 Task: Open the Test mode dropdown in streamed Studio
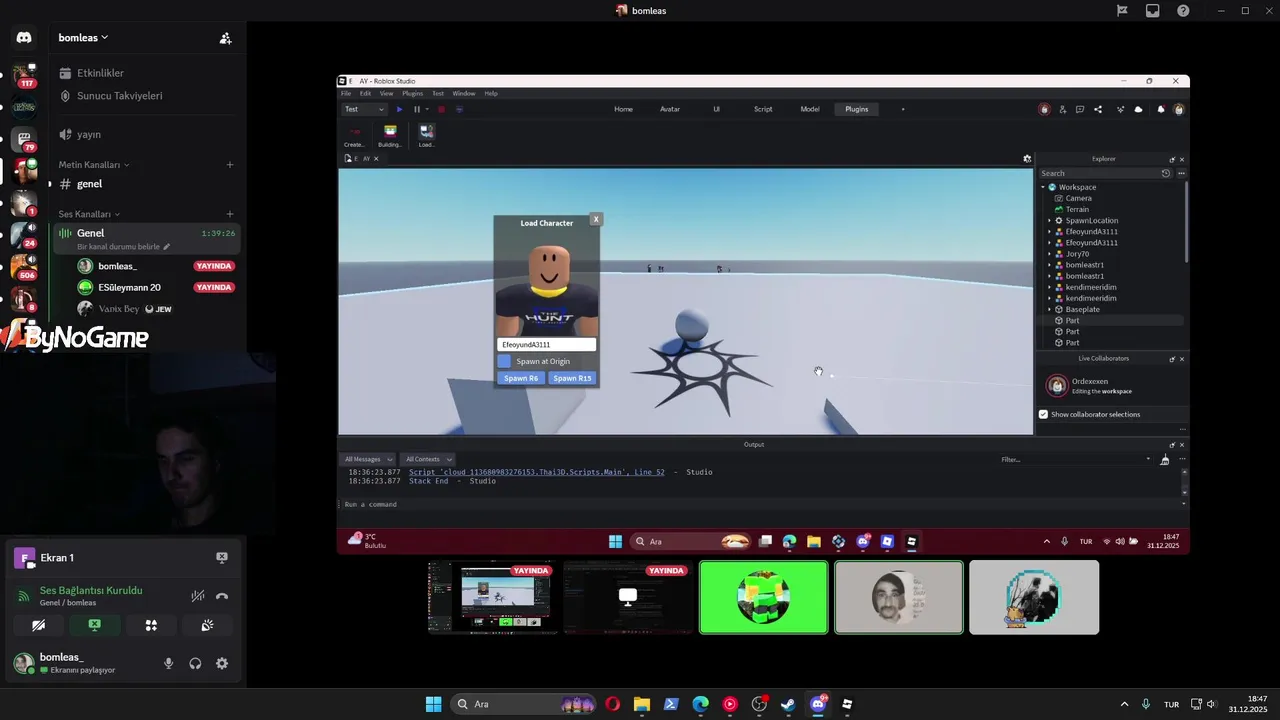click(364, 109)
